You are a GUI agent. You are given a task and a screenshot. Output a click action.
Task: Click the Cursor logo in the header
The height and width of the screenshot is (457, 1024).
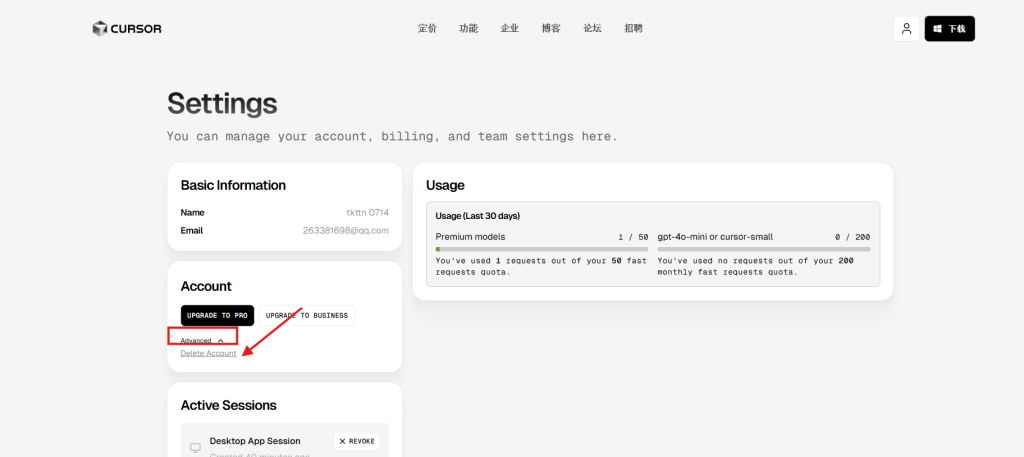pyautogui.click(x=127, y=29)
